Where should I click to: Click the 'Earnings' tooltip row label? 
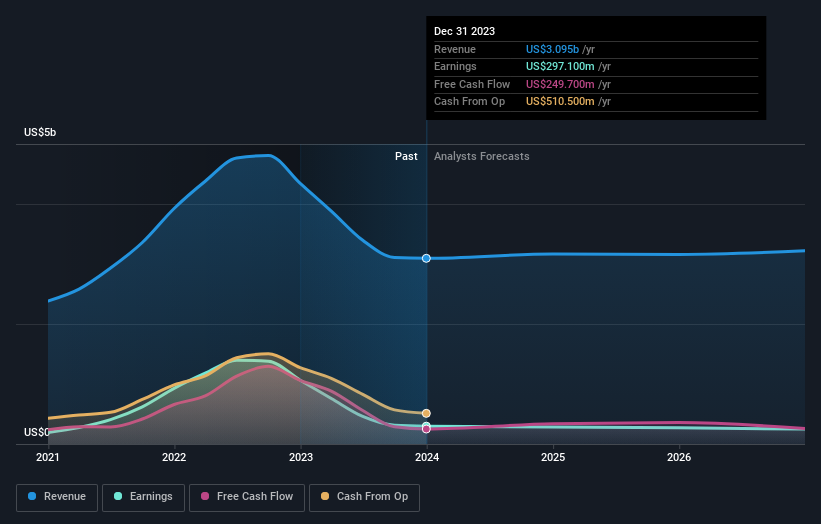click(x=455, y=66)
